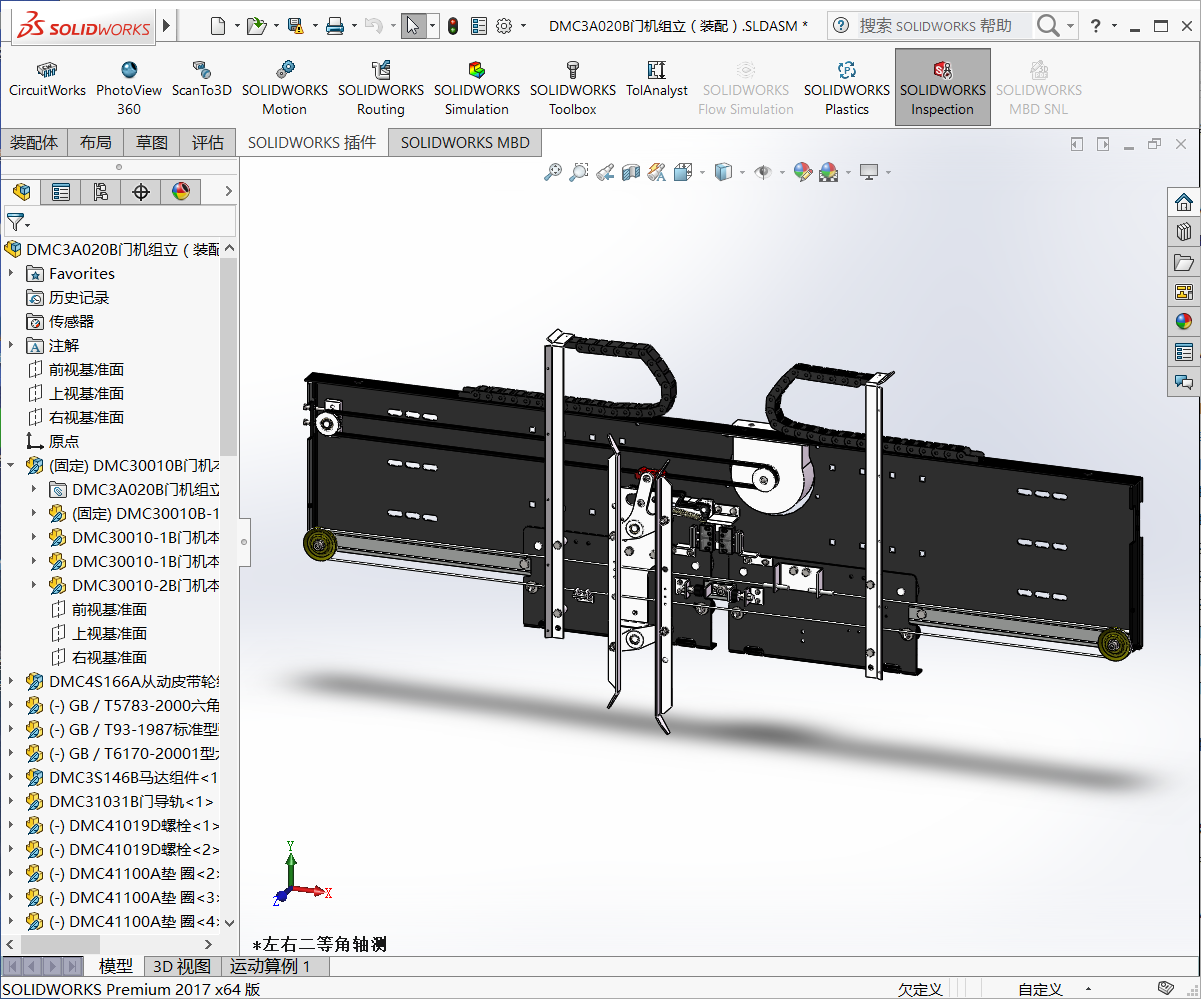Image resolution: width=1201 pixels, height=999 pixels.
Task: Open the Options gear icon
Action: [x=504, y=26]
